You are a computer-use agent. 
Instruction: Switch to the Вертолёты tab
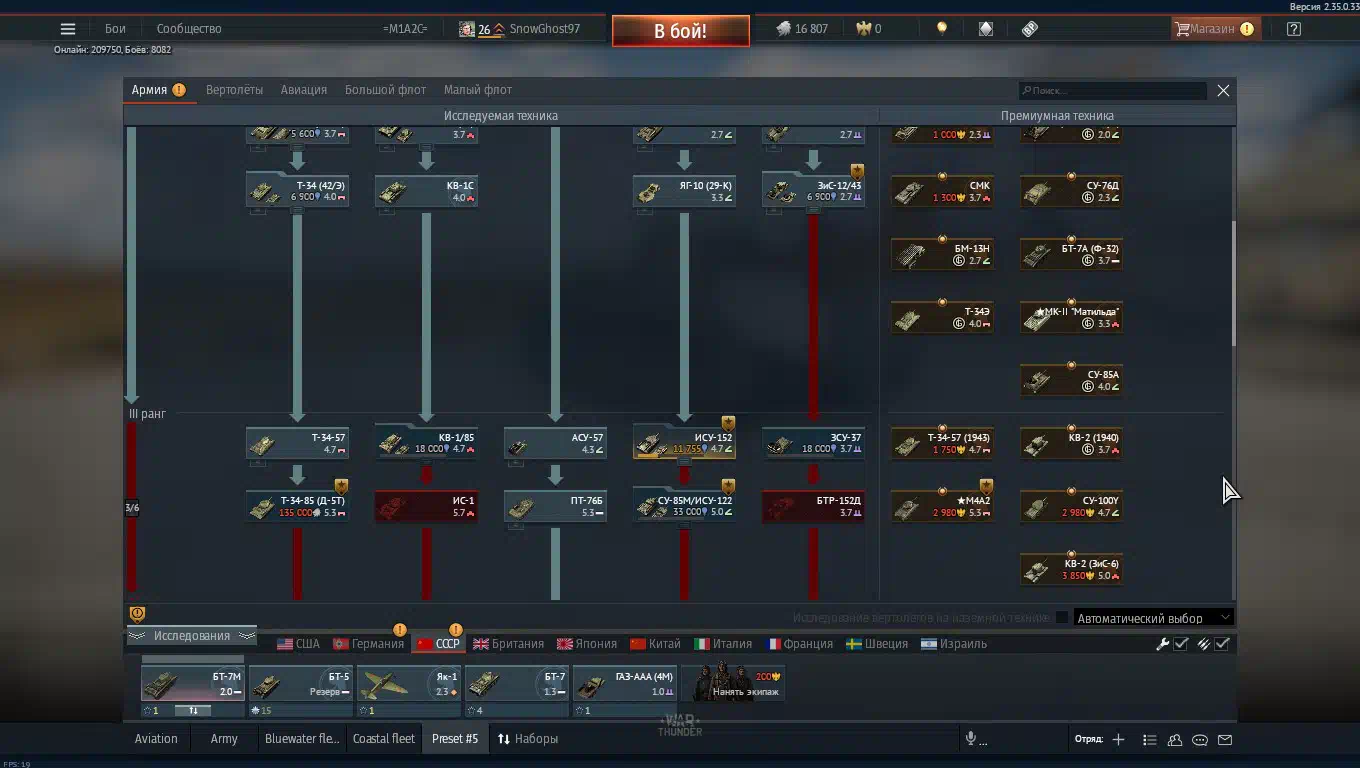[x=234, y=90]
